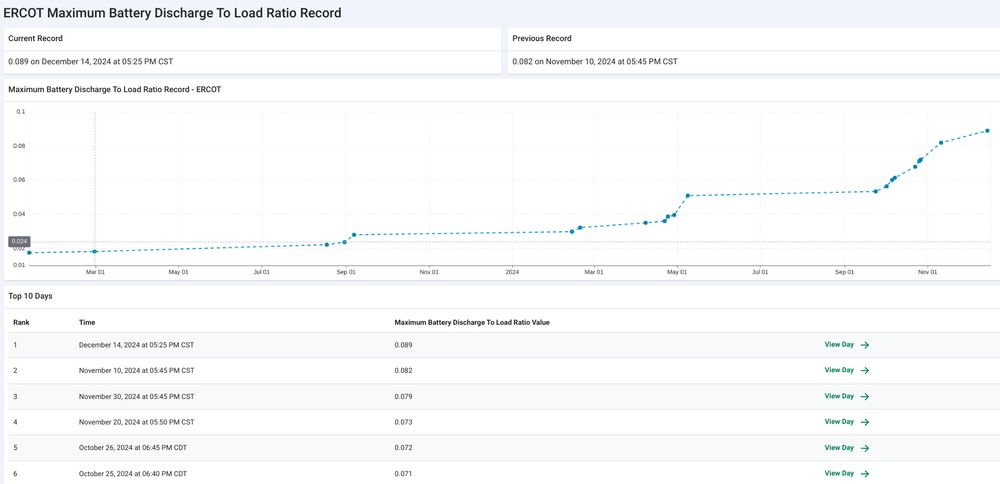Click the 0.072 value in table
This screenshot has width=1000, height=484.
[x=403, y=448]
